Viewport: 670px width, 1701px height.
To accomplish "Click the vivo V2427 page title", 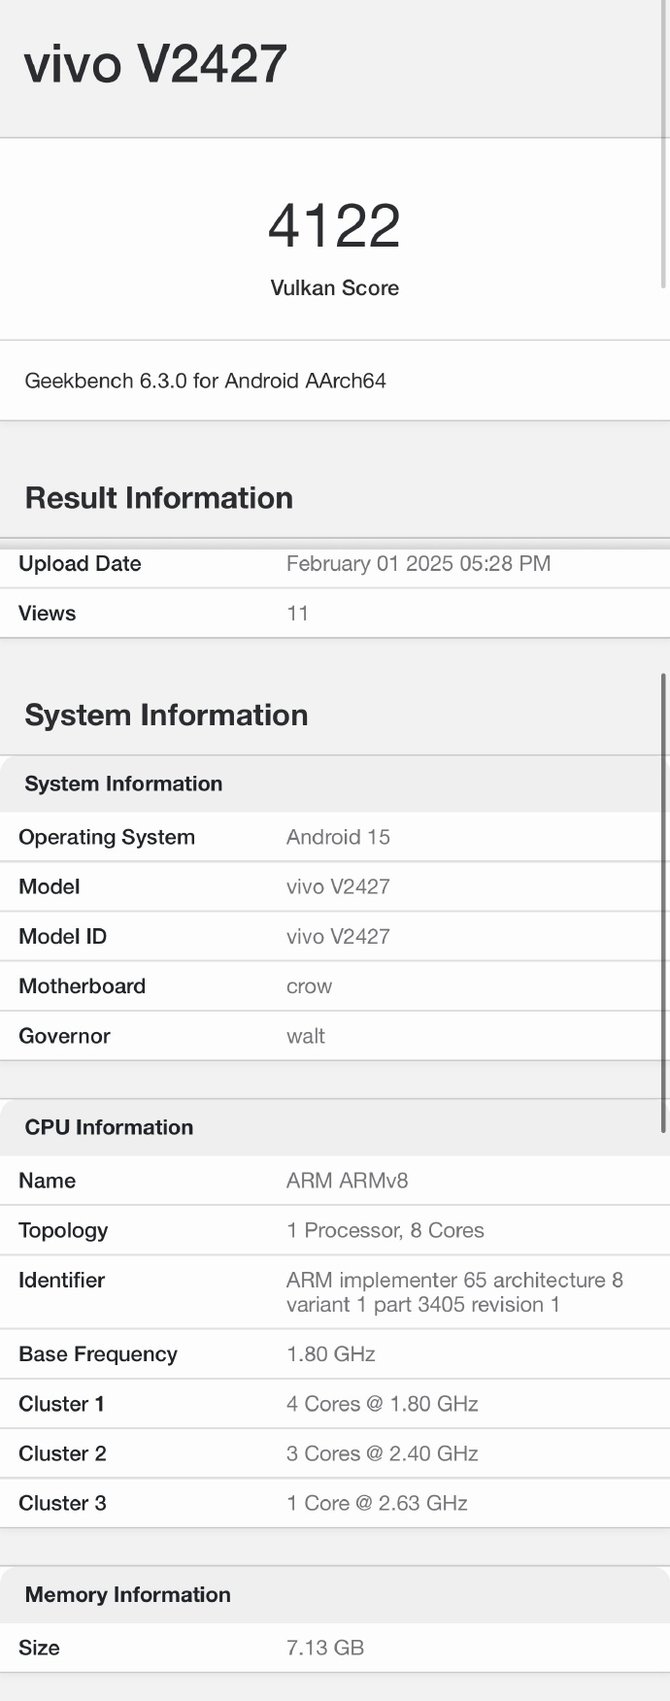I will (x=156, y=63).
